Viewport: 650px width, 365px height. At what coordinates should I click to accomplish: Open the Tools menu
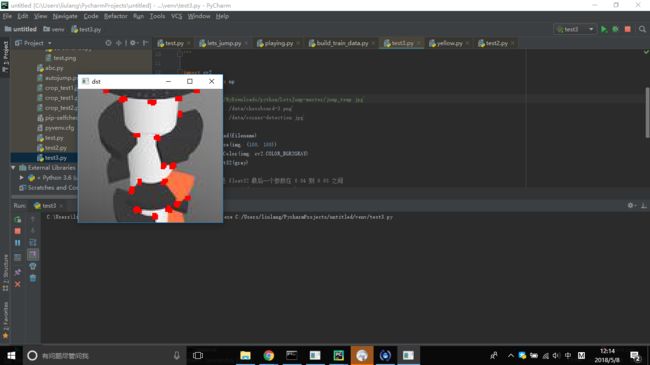pyautogui.click(x=157, y=16)
